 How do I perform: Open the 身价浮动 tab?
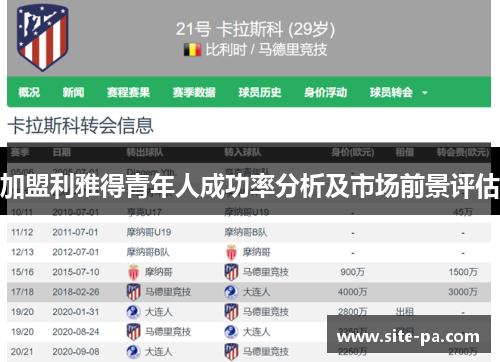(x=325, y=92)
